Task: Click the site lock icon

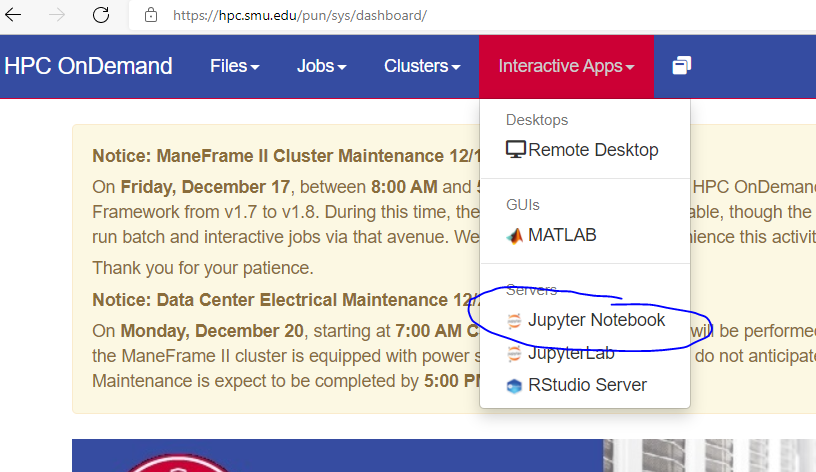Action: point(151,15)
